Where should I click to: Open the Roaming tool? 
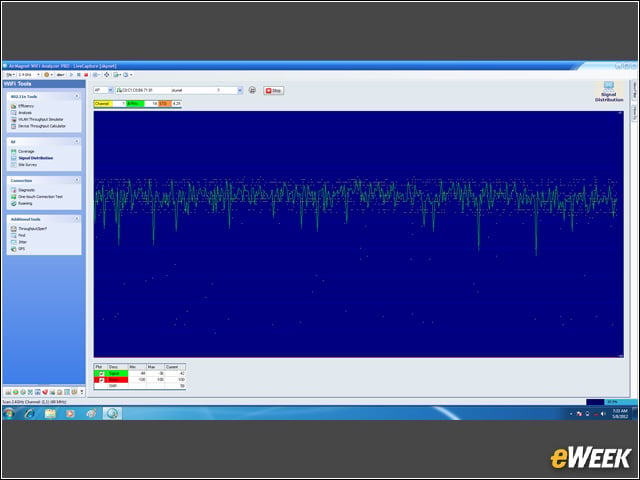click(x=22, y=203)
